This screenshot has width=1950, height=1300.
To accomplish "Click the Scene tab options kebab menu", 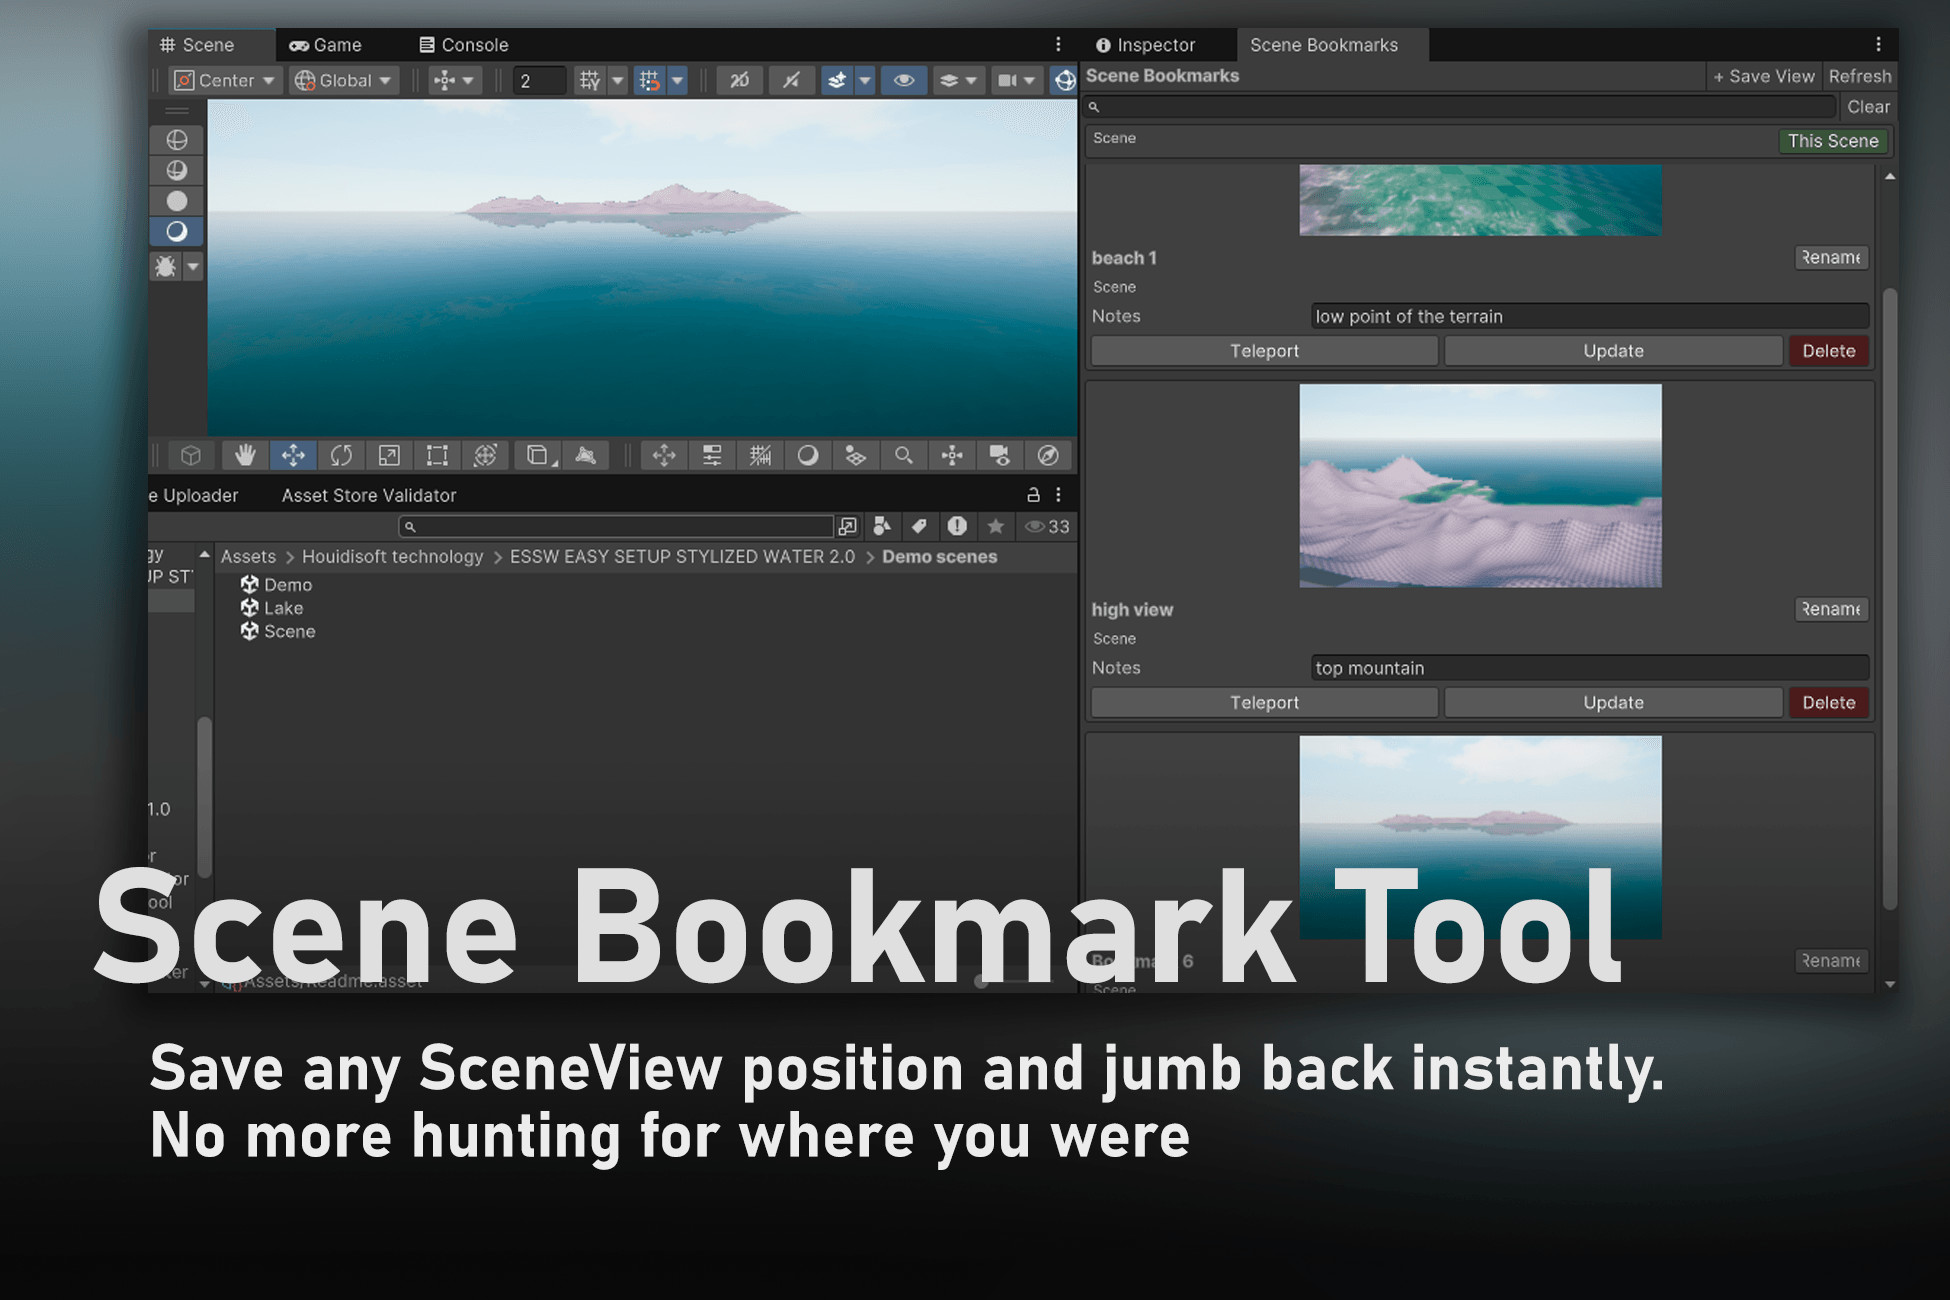I will (x=1058, y=44).
